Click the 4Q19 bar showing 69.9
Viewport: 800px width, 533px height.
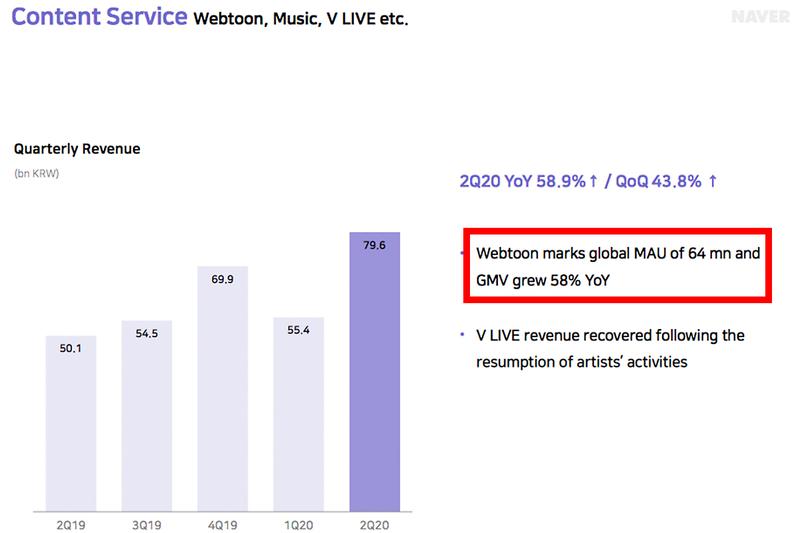click(222, 389)
